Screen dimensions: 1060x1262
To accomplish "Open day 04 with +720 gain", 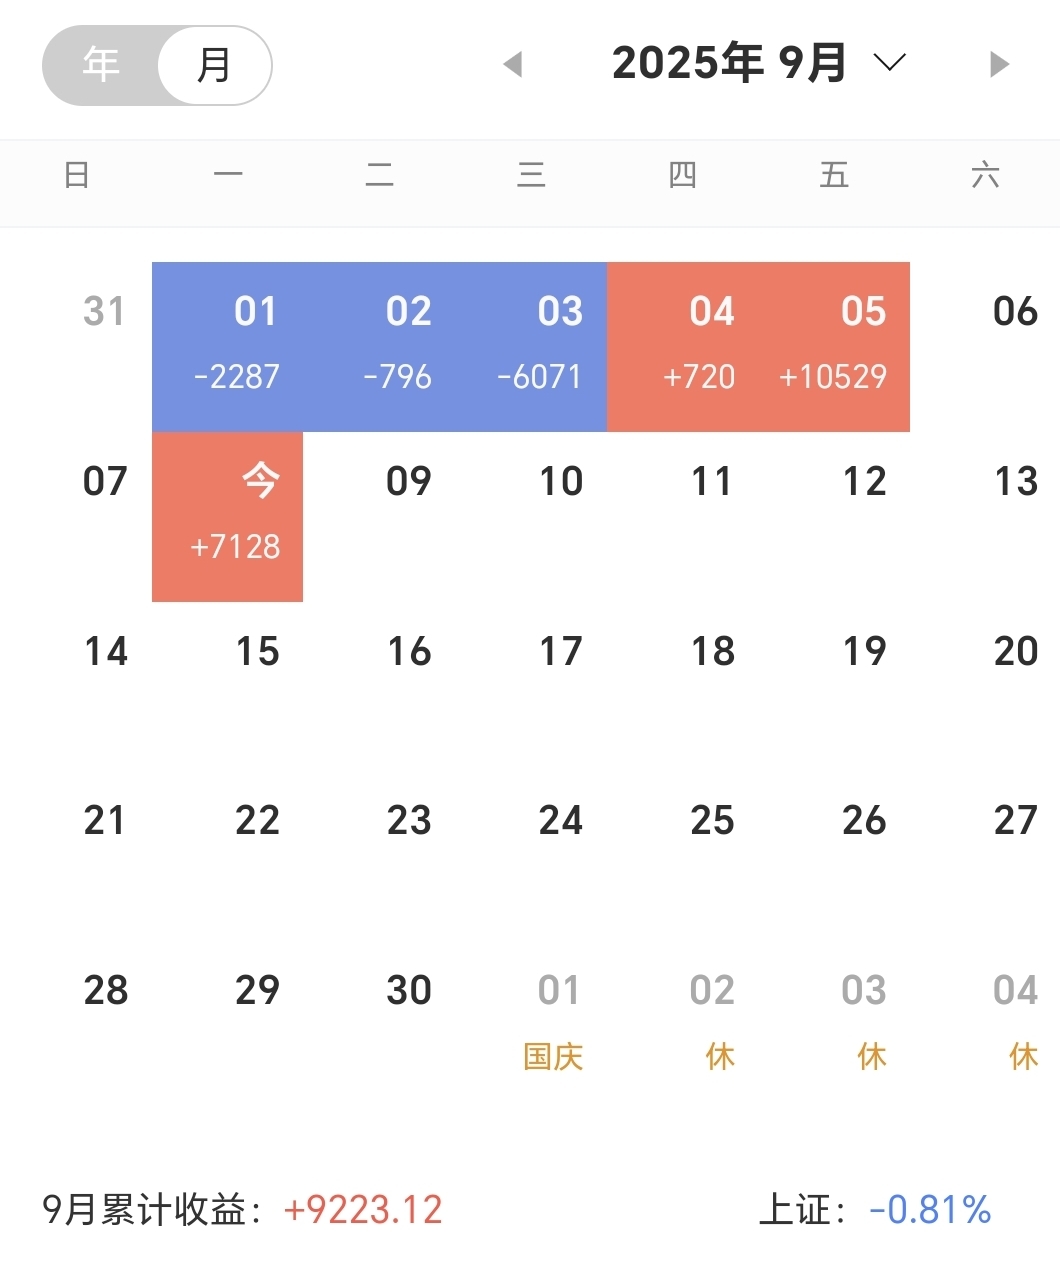I will tap(683, 347).
